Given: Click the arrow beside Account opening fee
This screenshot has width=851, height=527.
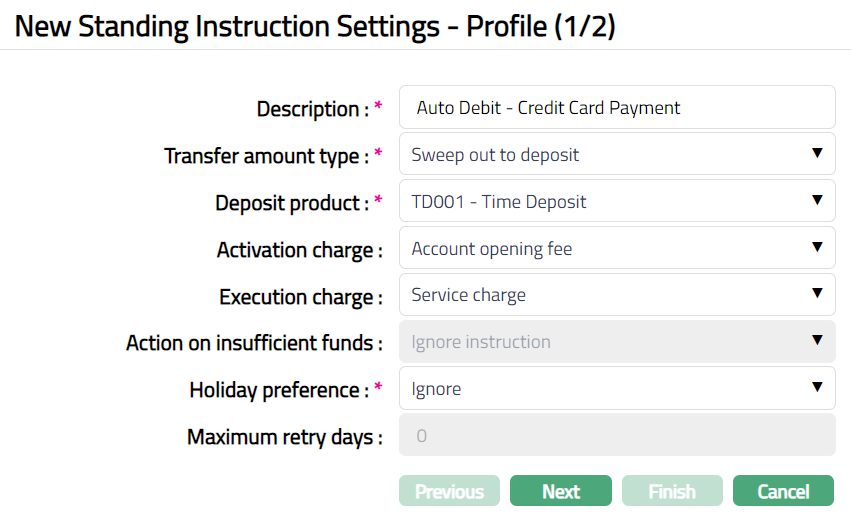Looking at the screenshot, I should [817, 248].
